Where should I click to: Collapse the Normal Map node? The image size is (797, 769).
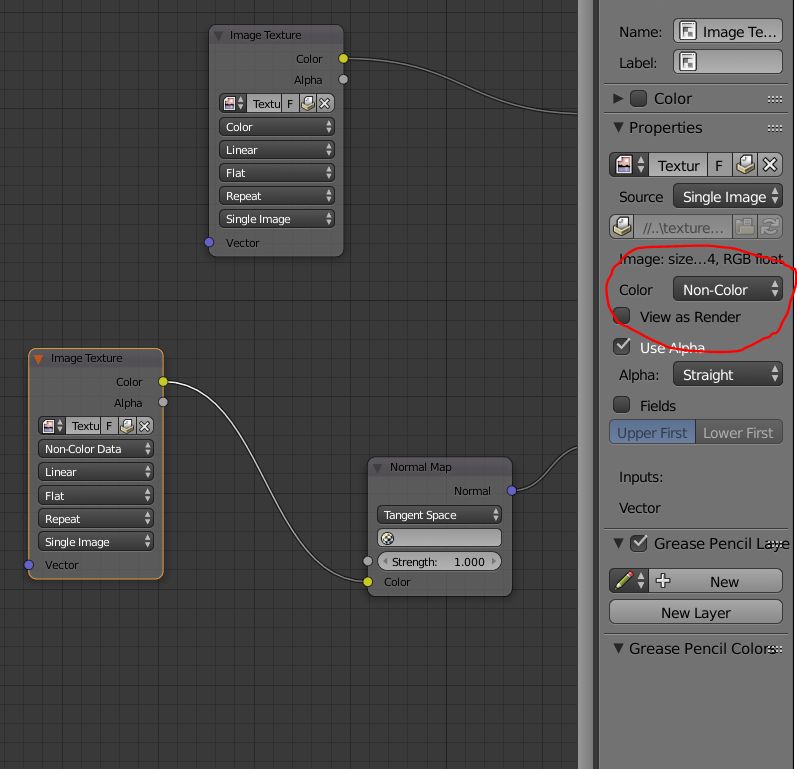(377, 468)
